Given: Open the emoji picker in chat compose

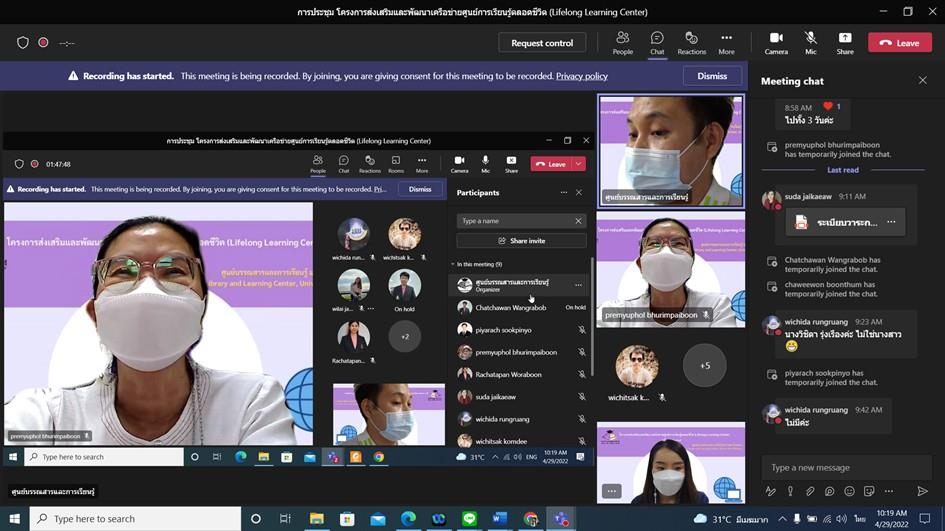Looking at the screenshot, I should click(x=849, y=491).
